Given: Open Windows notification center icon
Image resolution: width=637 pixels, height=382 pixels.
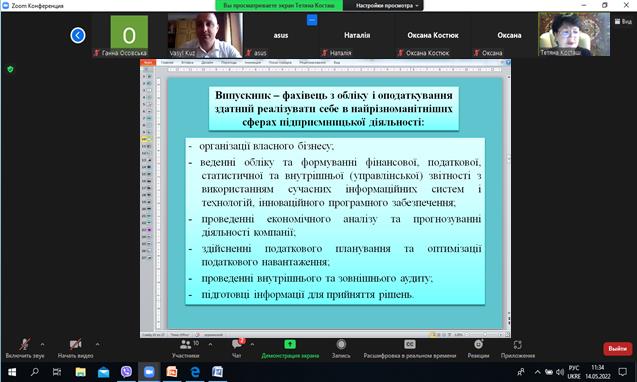Looking at the screenshot, I should 623,372.
